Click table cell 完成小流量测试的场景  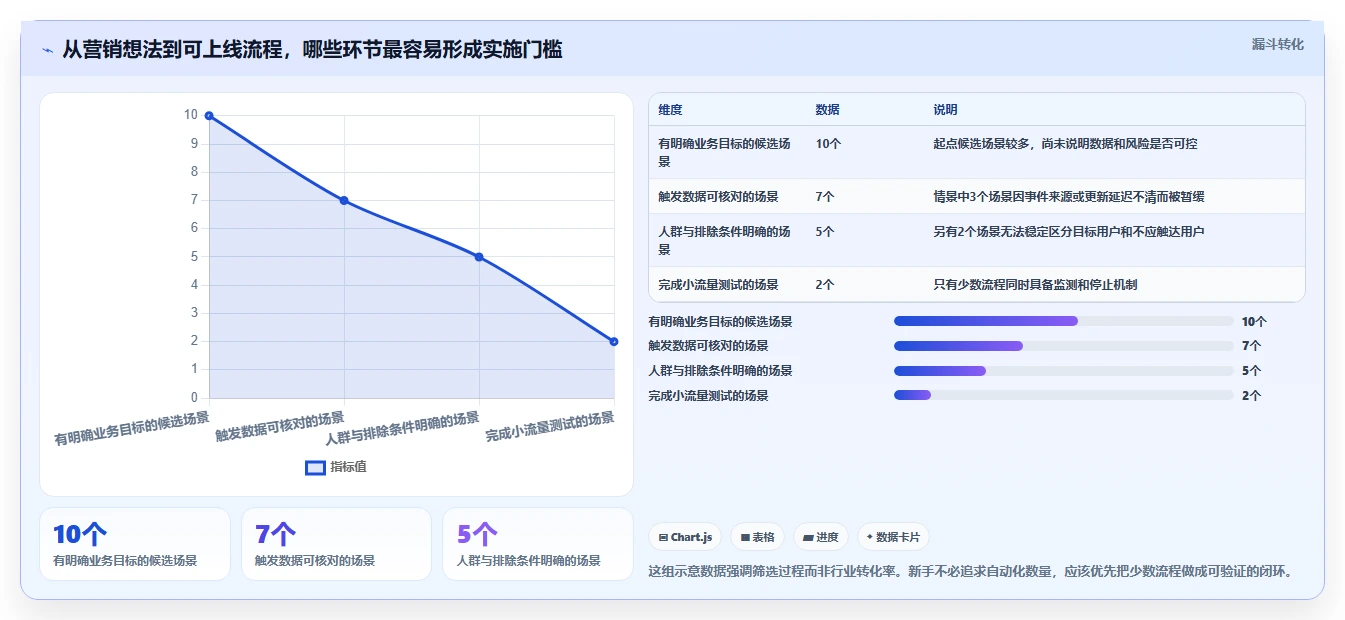[x=718, y=285]
